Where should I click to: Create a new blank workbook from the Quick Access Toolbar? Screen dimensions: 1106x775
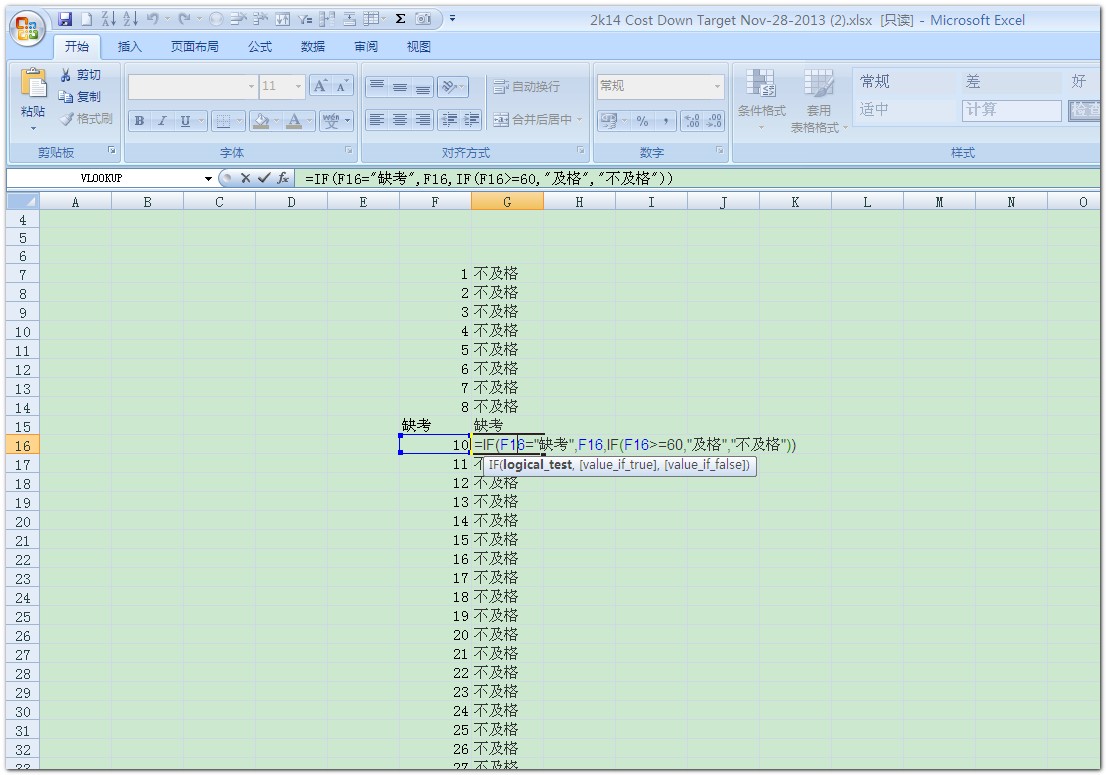click(x=86, y=19)
